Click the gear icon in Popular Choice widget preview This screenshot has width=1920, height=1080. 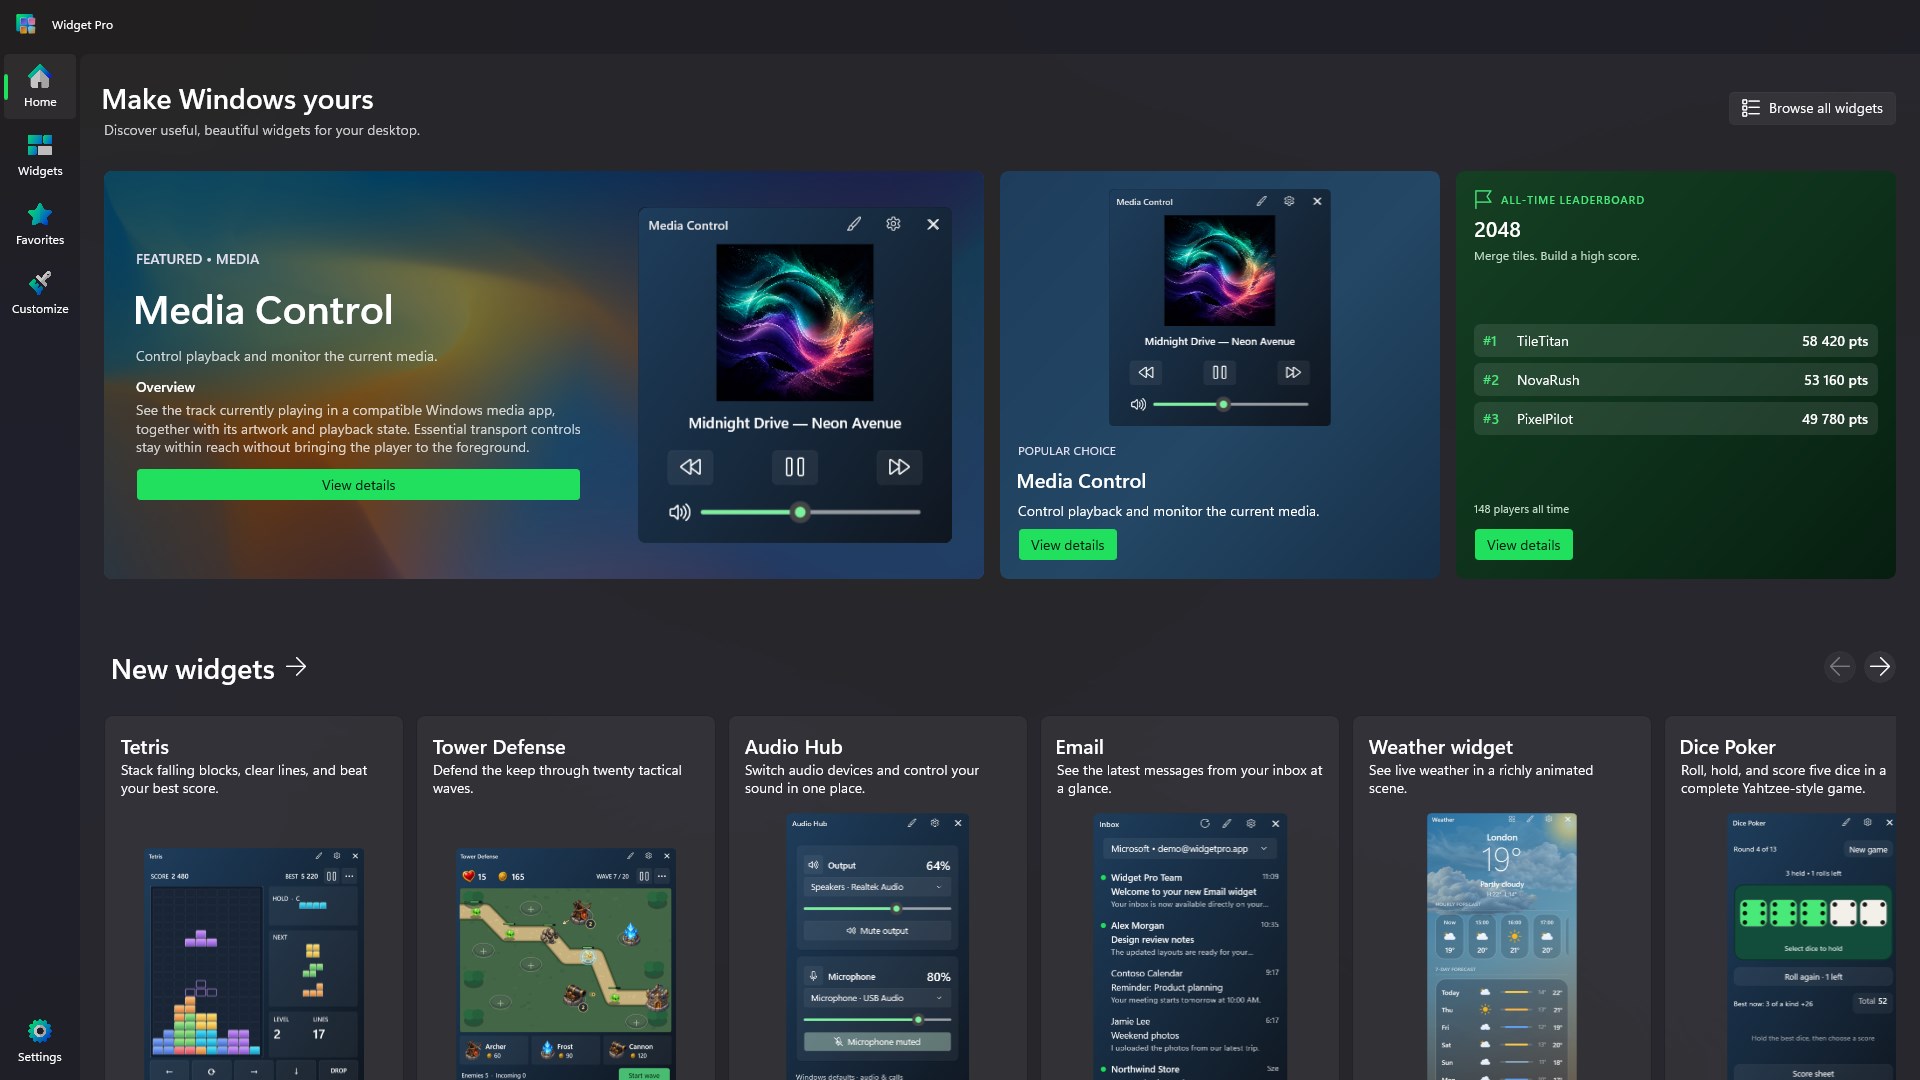(1289, 201)
